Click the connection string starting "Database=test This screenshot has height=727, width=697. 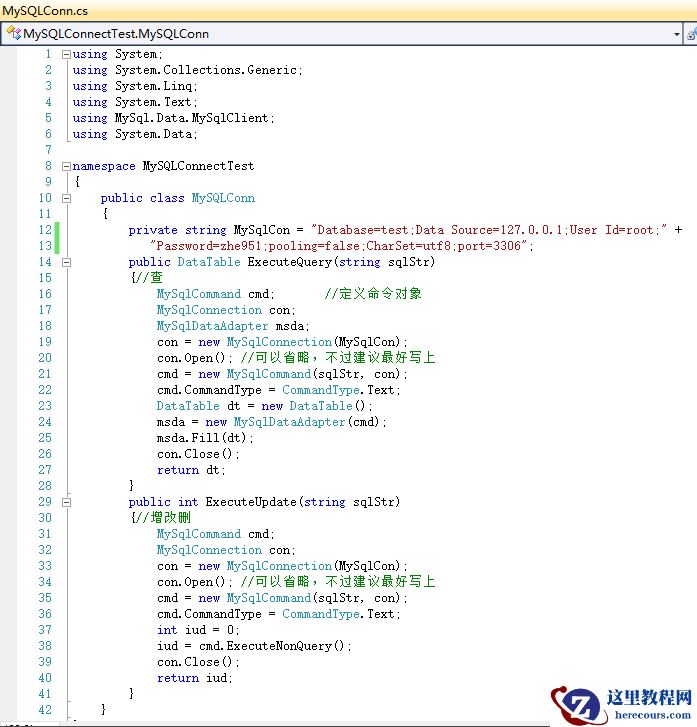click(489, 230)
